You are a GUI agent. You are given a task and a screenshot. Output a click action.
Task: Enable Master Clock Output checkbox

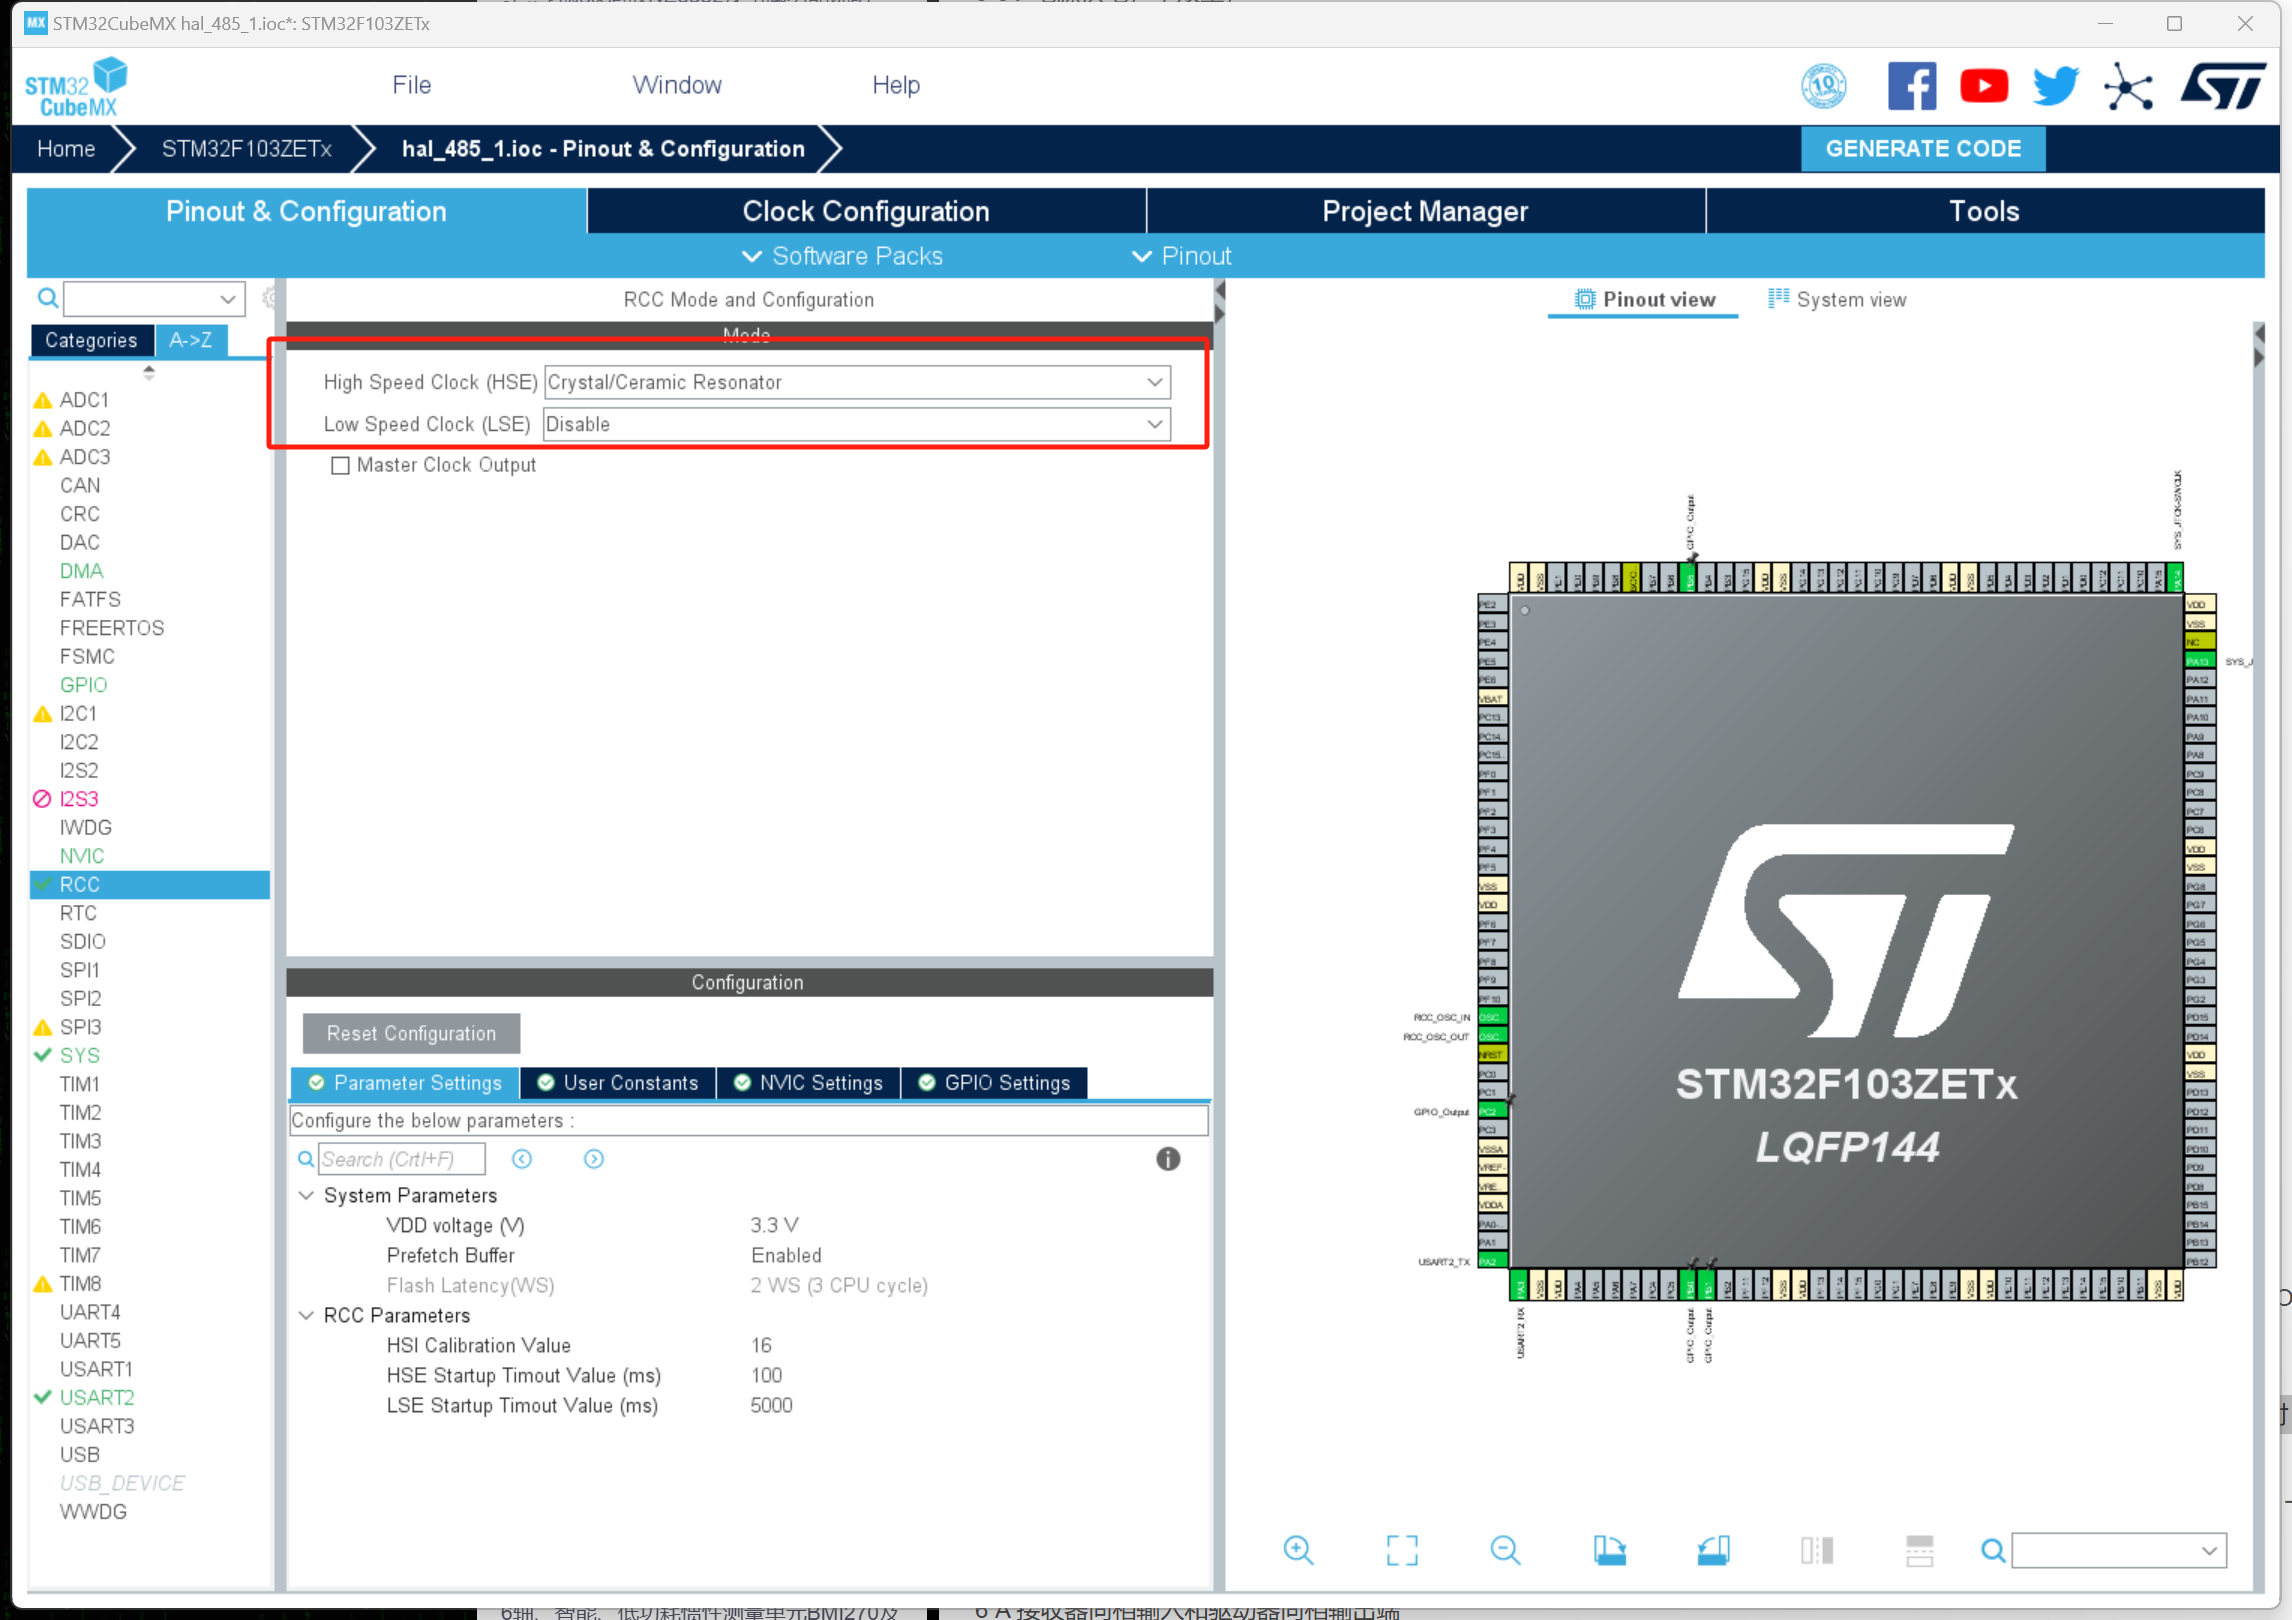tap(340, 465)
